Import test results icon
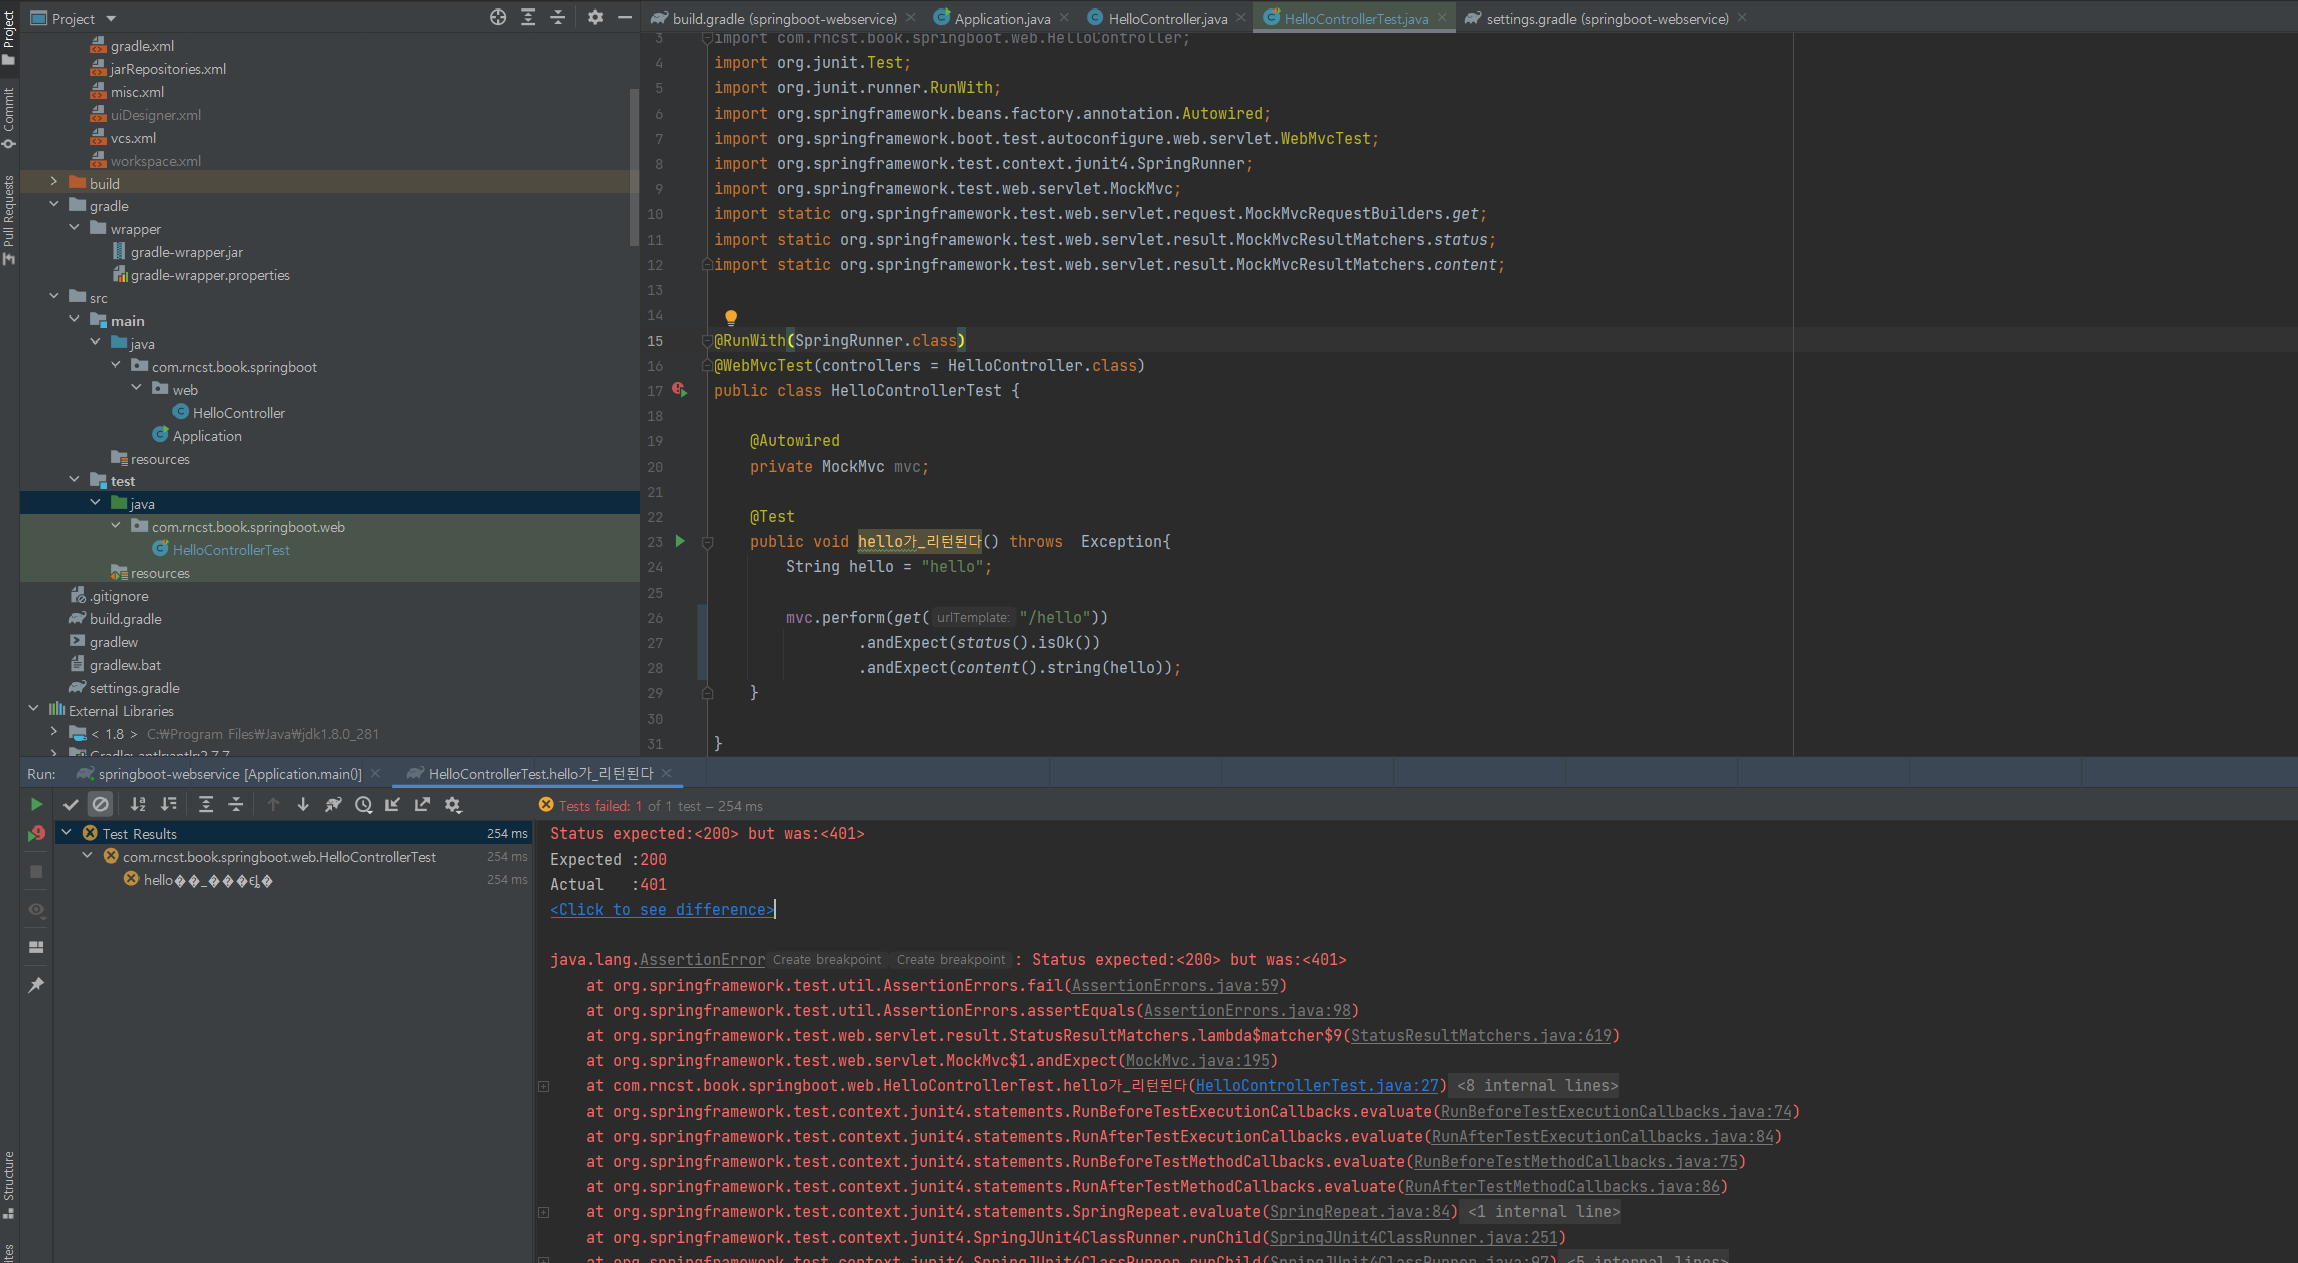2298x1263 pixels. pos(392,804)
